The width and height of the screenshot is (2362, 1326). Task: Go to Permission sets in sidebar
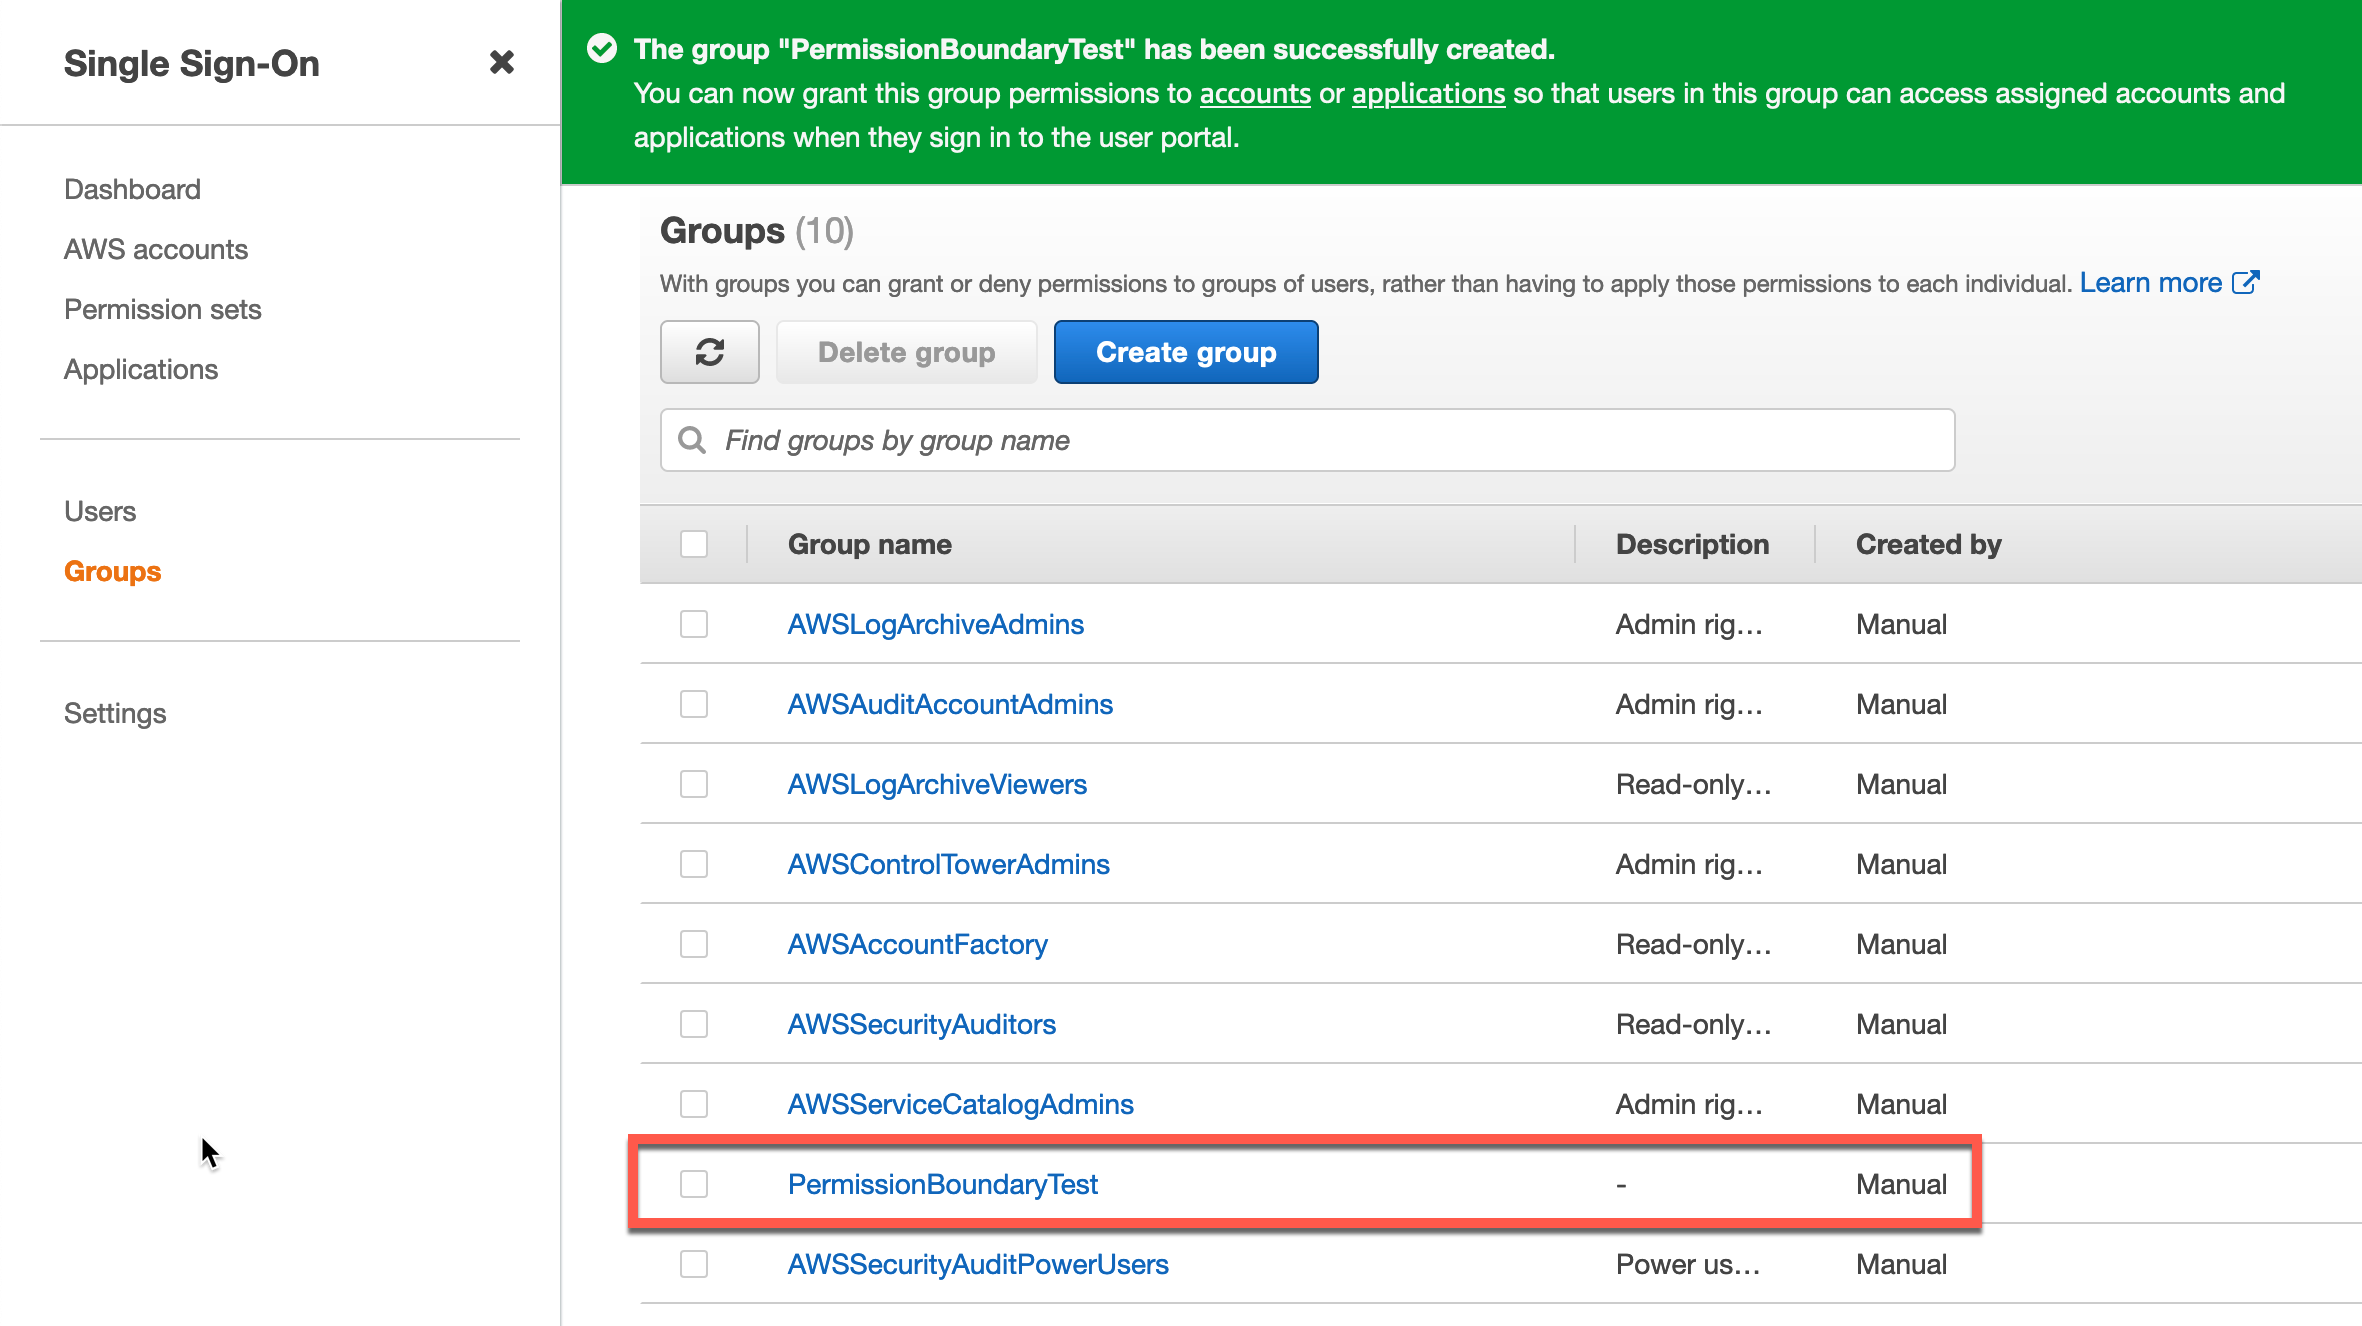(162, 309)
